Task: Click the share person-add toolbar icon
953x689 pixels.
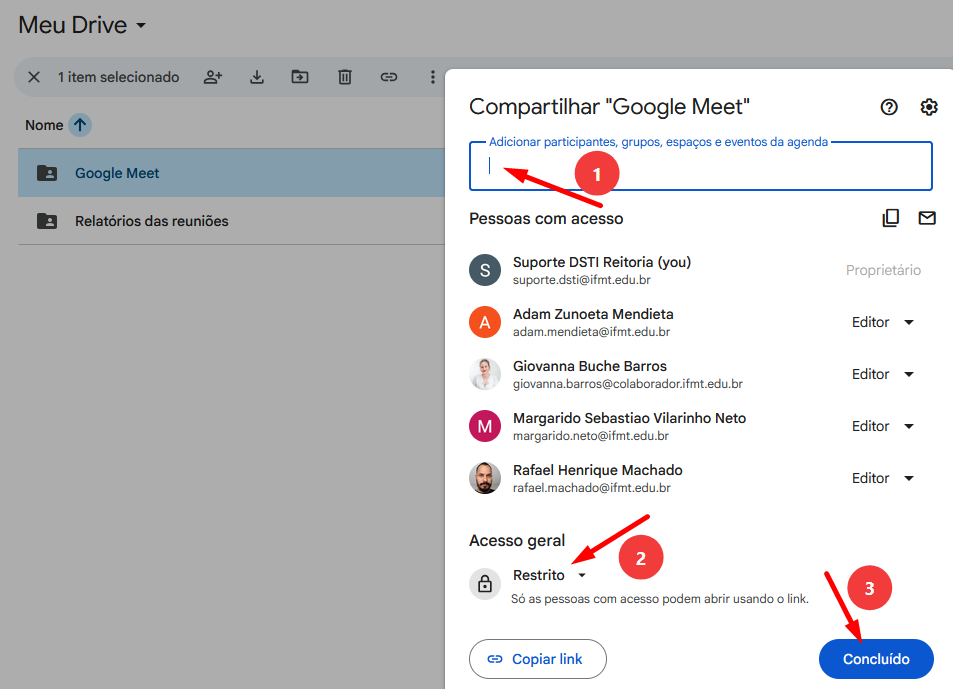Action: 213,77
